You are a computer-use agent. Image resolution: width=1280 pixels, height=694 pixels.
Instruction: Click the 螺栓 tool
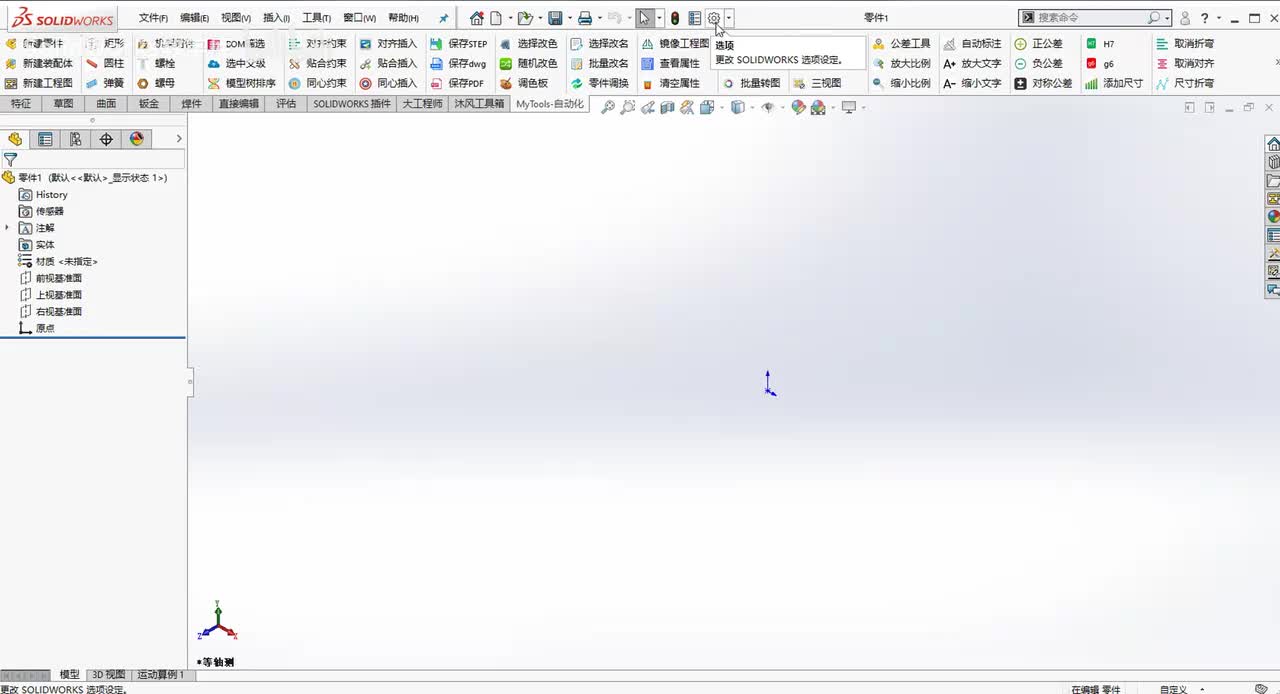[156, 63]
